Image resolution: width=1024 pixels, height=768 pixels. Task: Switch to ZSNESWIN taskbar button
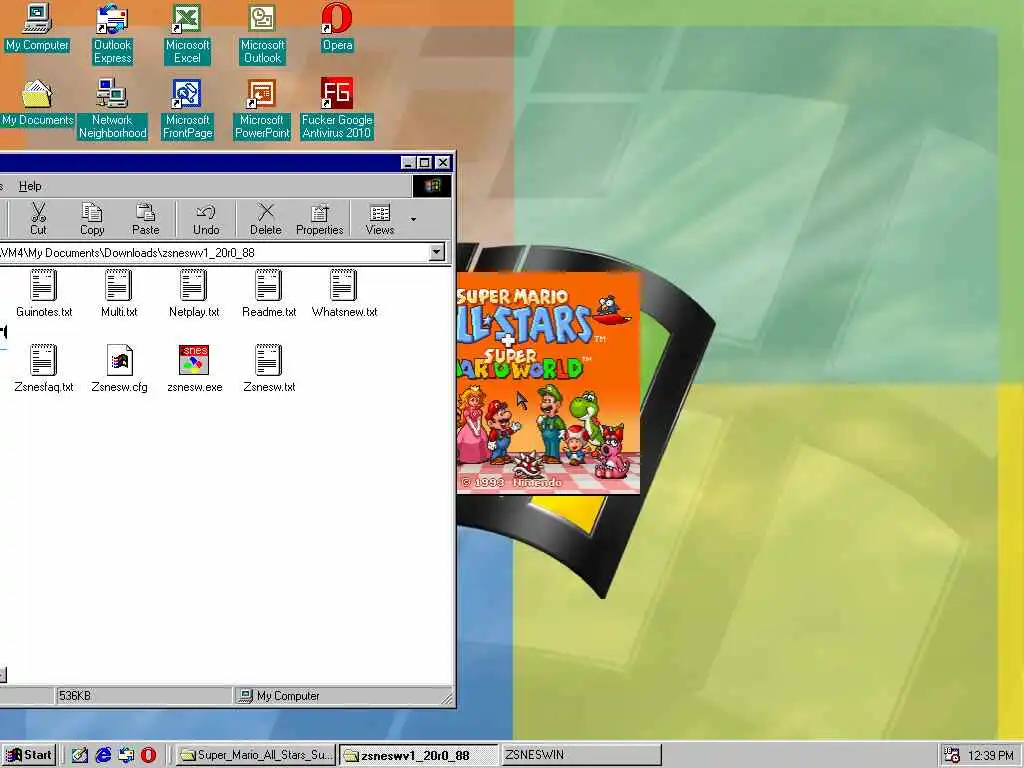coord(581,755)
